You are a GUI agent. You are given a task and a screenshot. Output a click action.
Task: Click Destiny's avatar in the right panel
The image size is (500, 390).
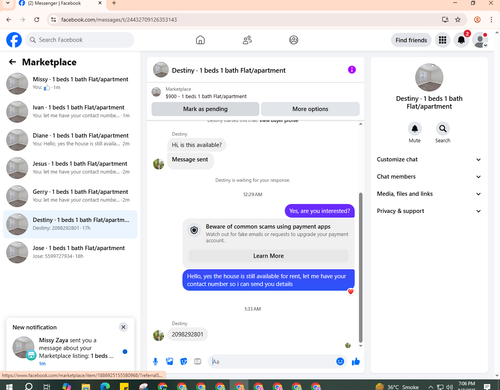click(429, 77)
